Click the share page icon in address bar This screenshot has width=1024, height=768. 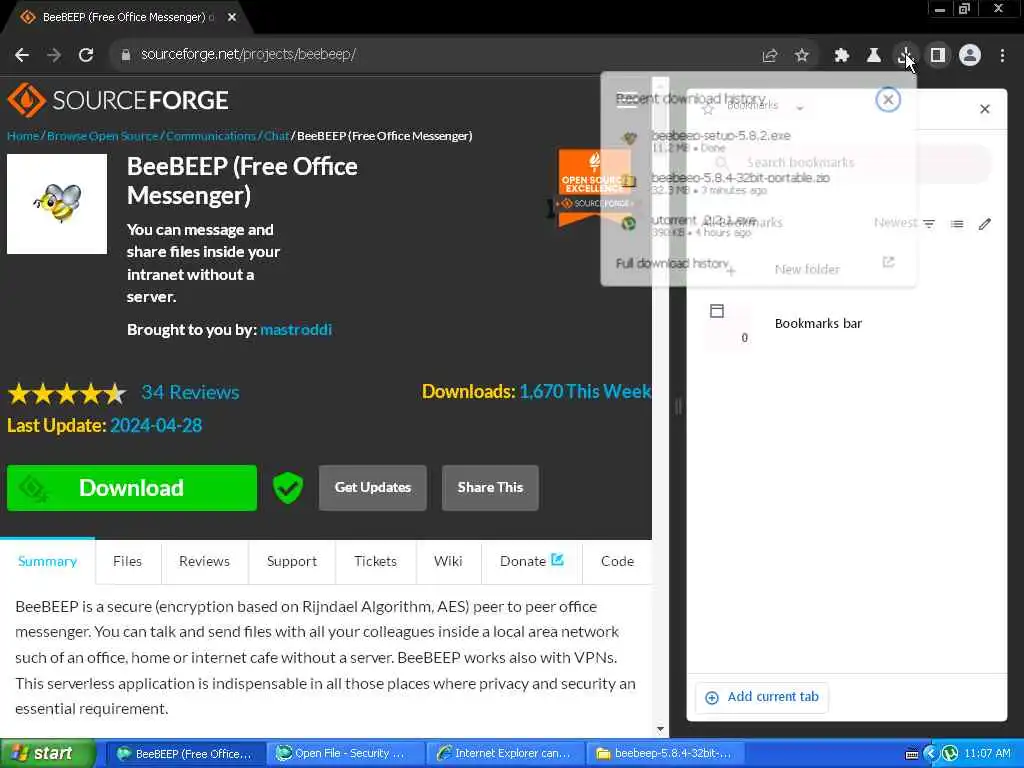tap(770, 56)
